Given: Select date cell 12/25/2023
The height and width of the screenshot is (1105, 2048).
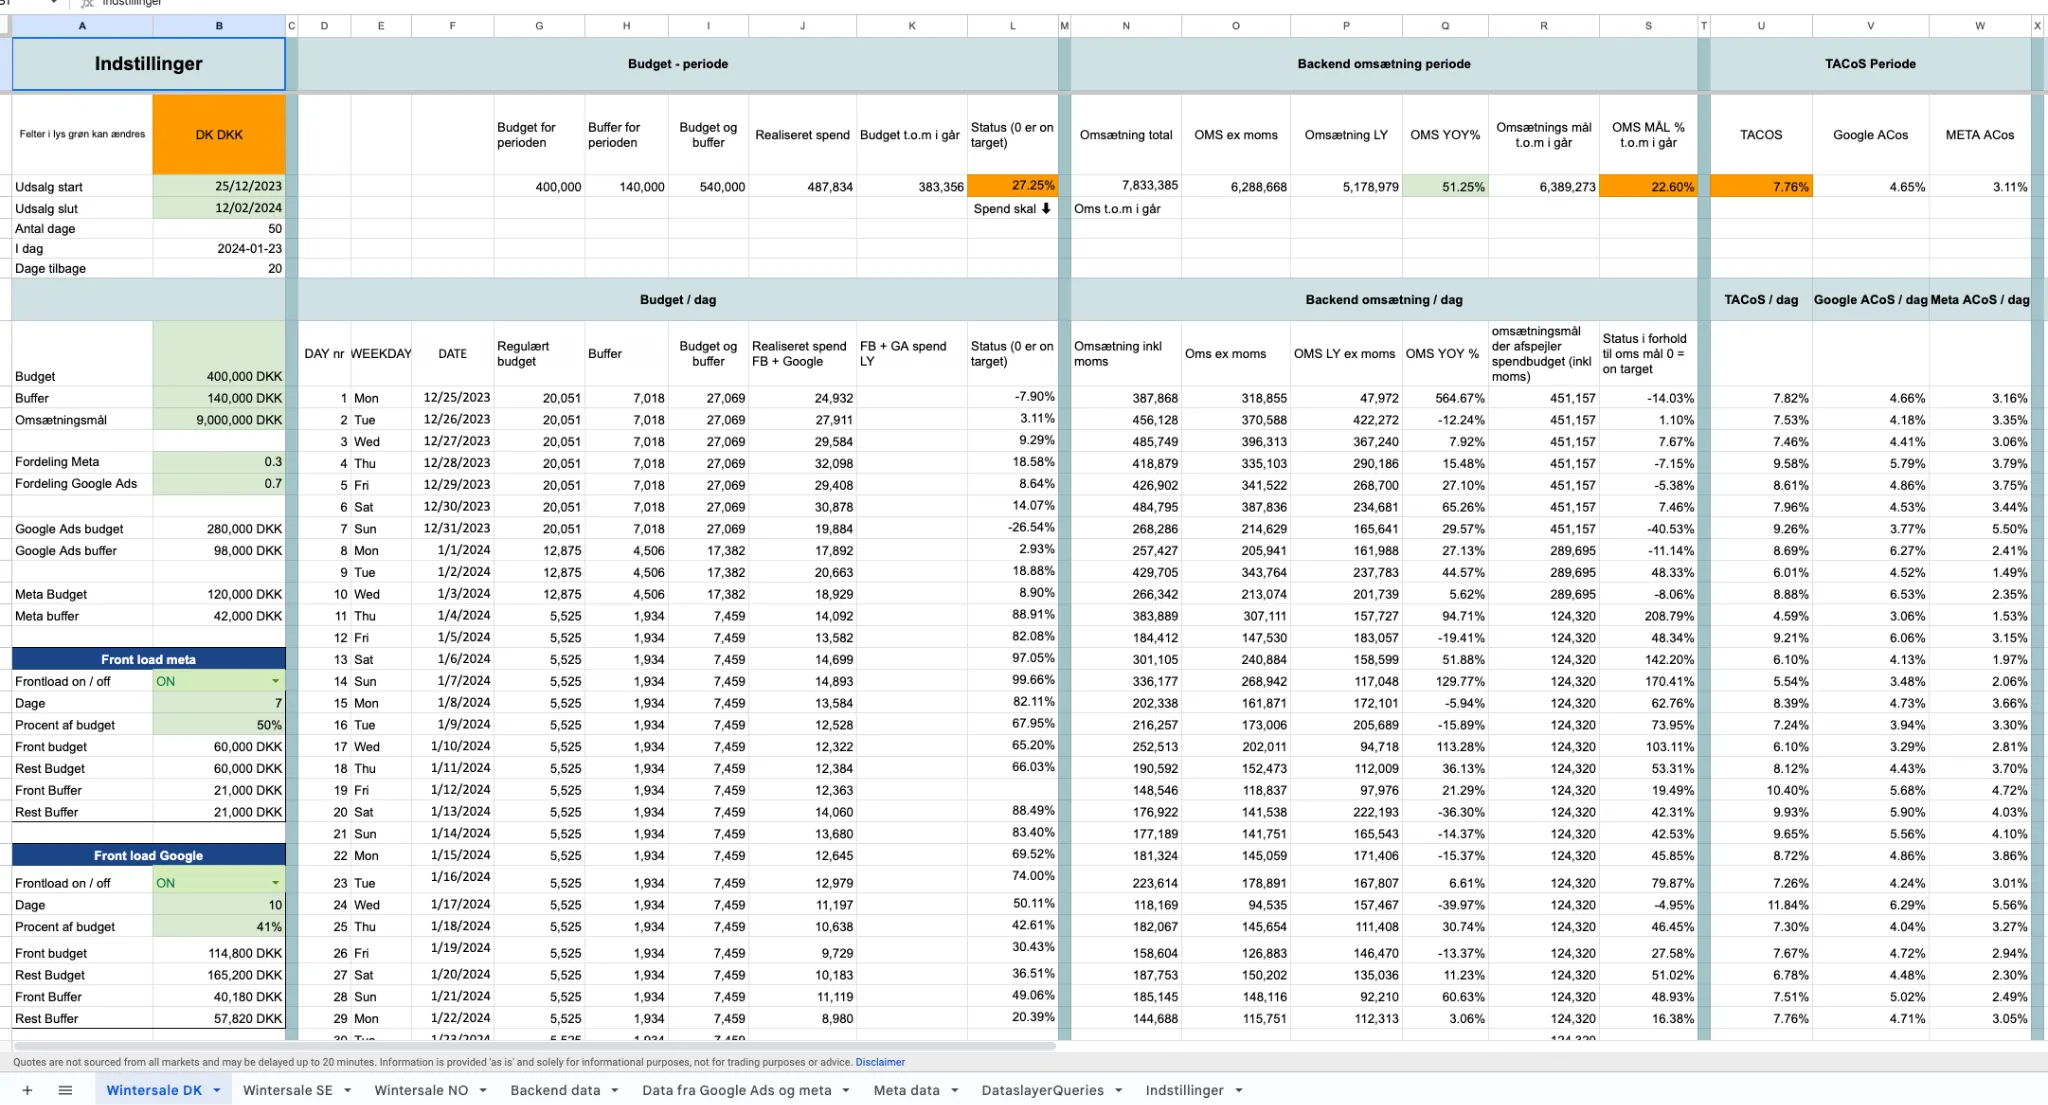Looking at the screenshot, I should pyautogui.click(x=452, y=398).
